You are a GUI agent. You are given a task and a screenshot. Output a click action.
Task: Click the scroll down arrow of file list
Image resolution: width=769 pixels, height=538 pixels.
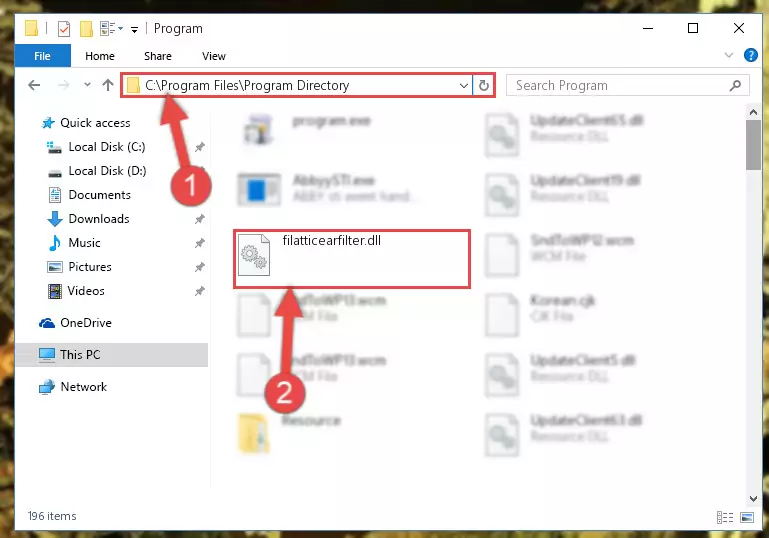pos(753,498)
